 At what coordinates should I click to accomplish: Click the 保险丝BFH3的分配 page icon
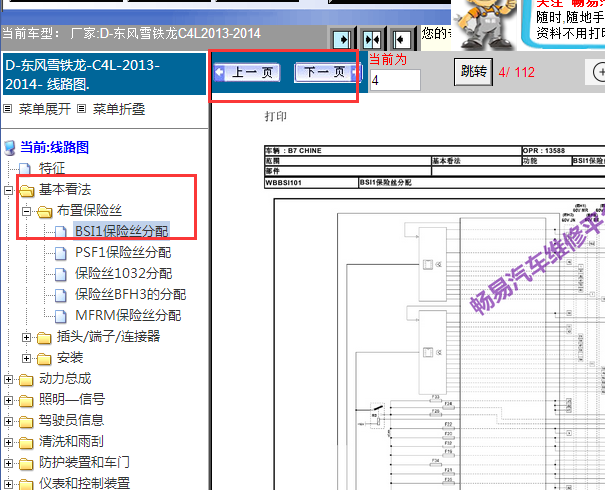tap(61, 295)
